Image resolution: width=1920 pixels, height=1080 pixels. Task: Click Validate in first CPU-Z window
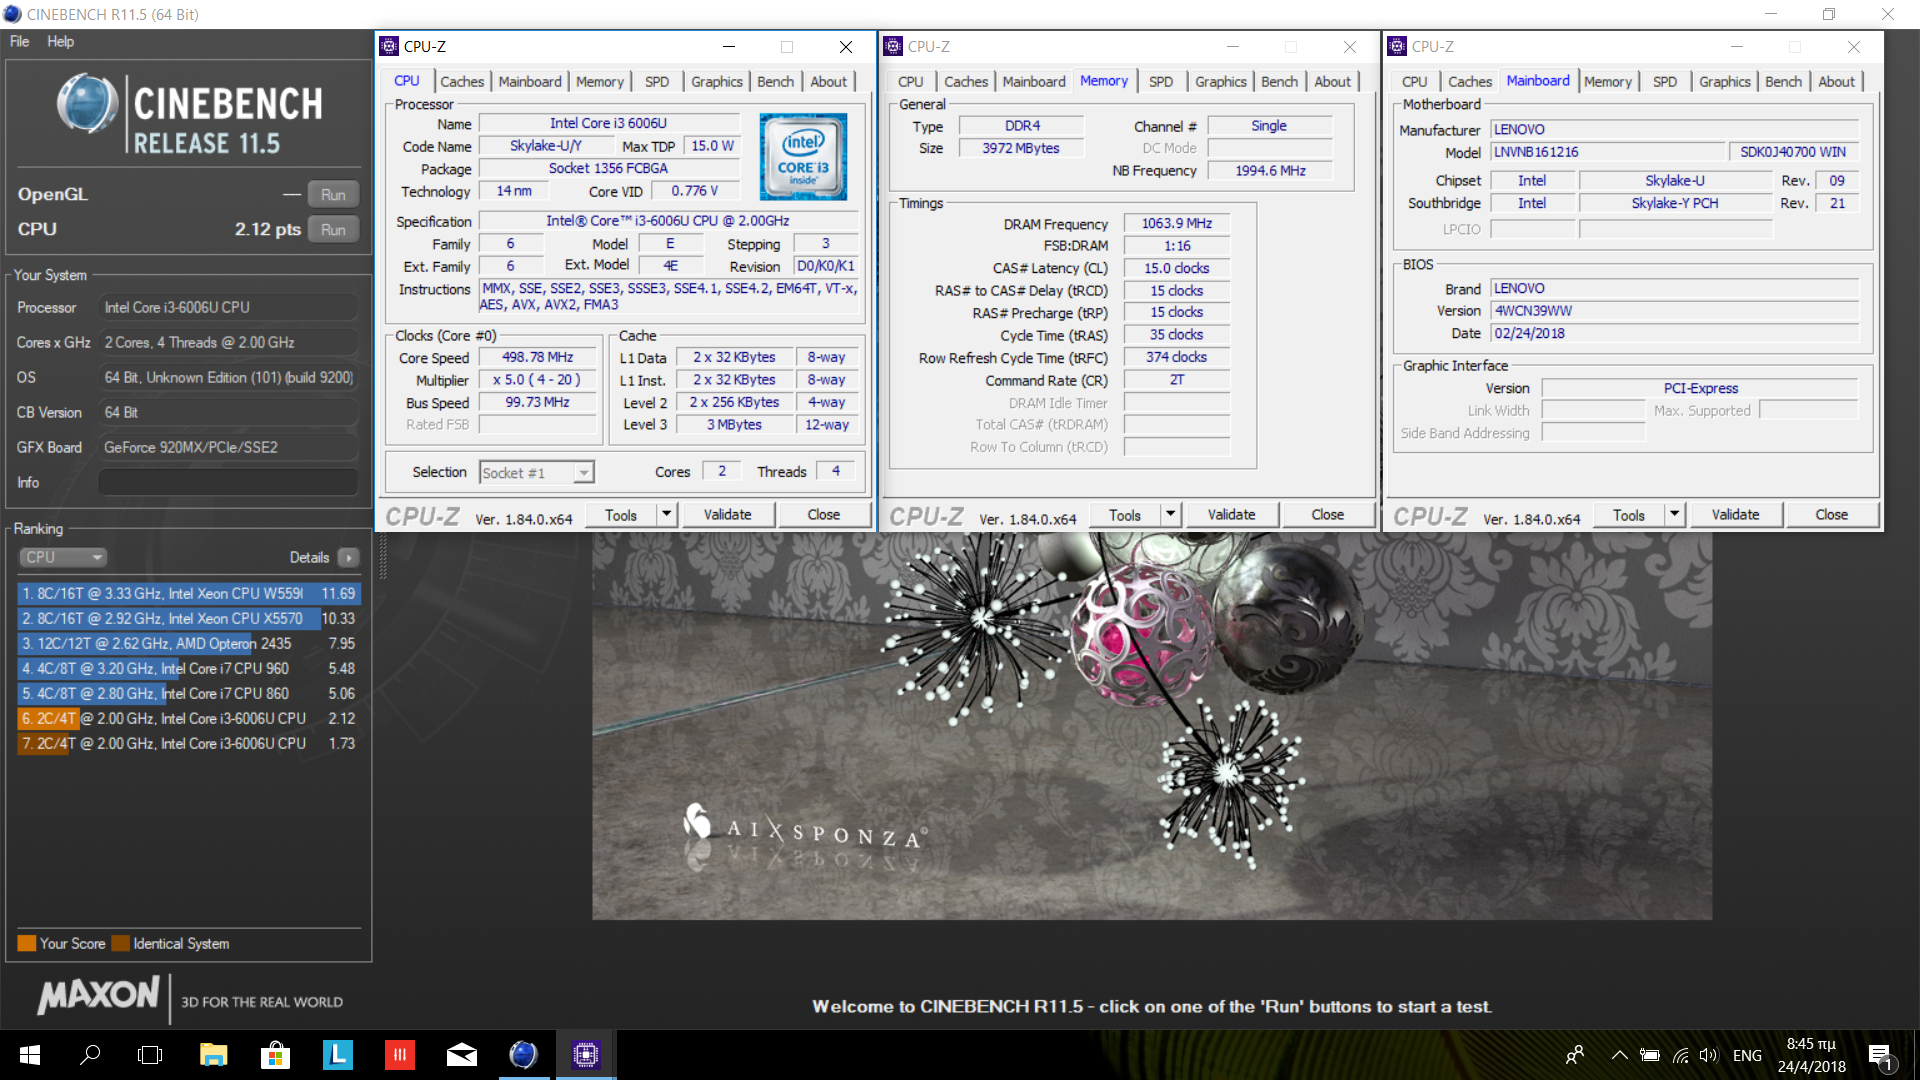click(727, 515)
